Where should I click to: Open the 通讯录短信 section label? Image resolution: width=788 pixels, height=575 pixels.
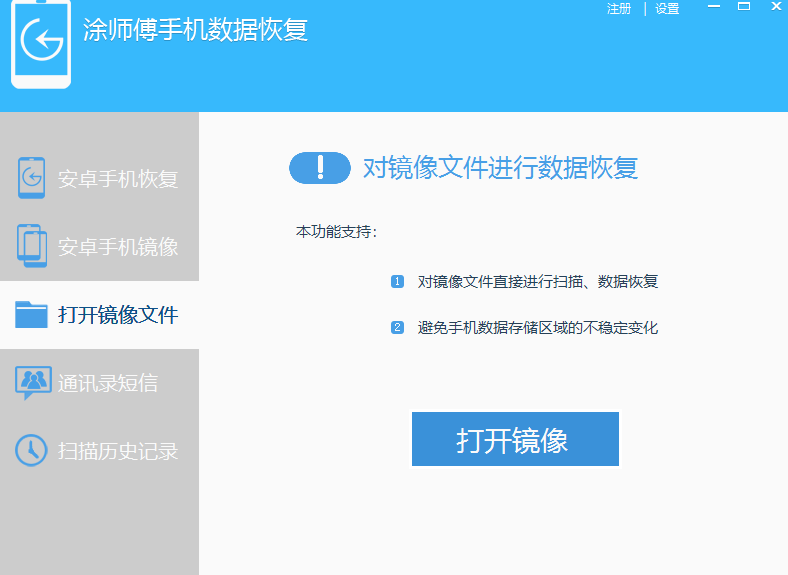(x=108, y=383)
